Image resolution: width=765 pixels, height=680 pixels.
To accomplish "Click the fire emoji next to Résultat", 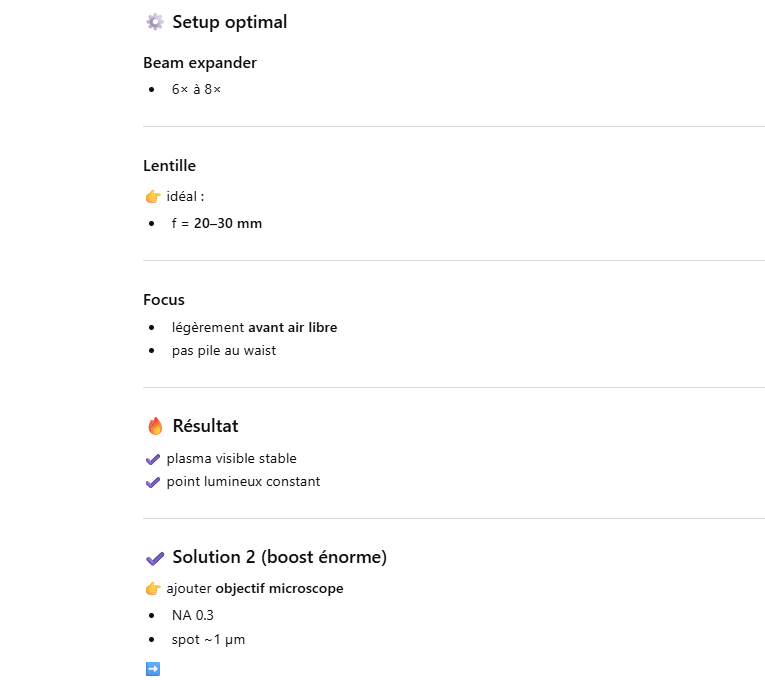I will (154, 426).
